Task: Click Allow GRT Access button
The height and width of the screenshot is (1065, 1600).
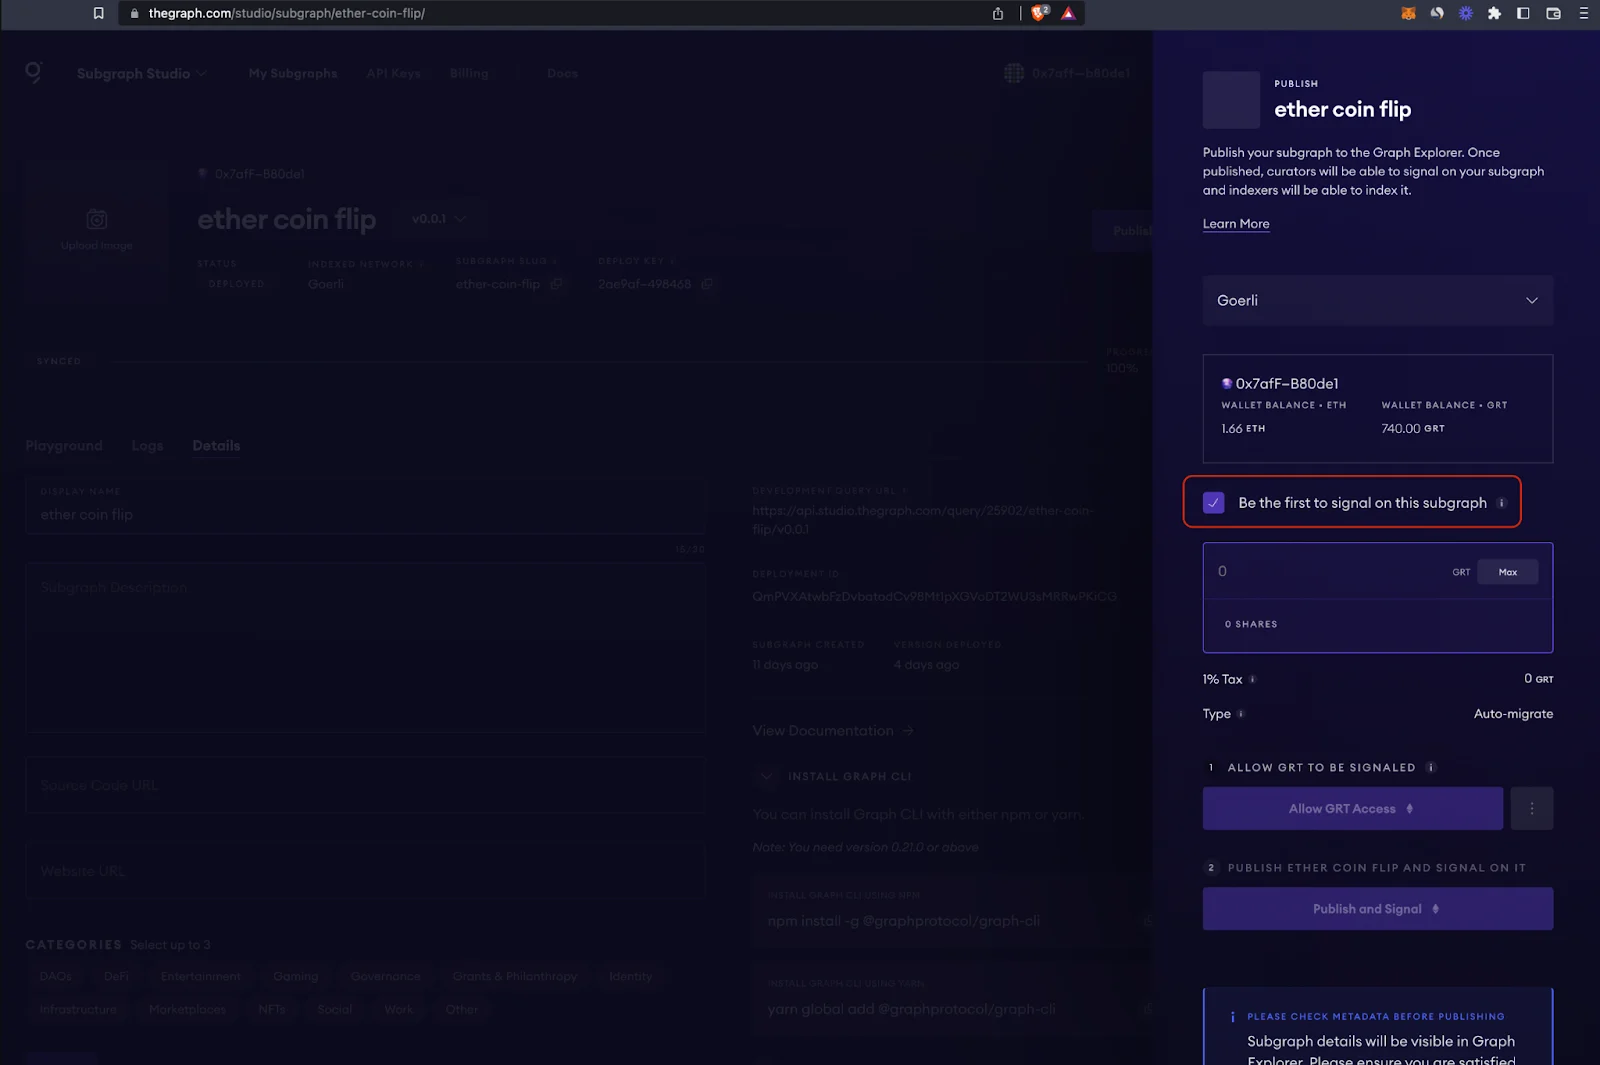Action: pyautogui.click(x=1352, y=808)
